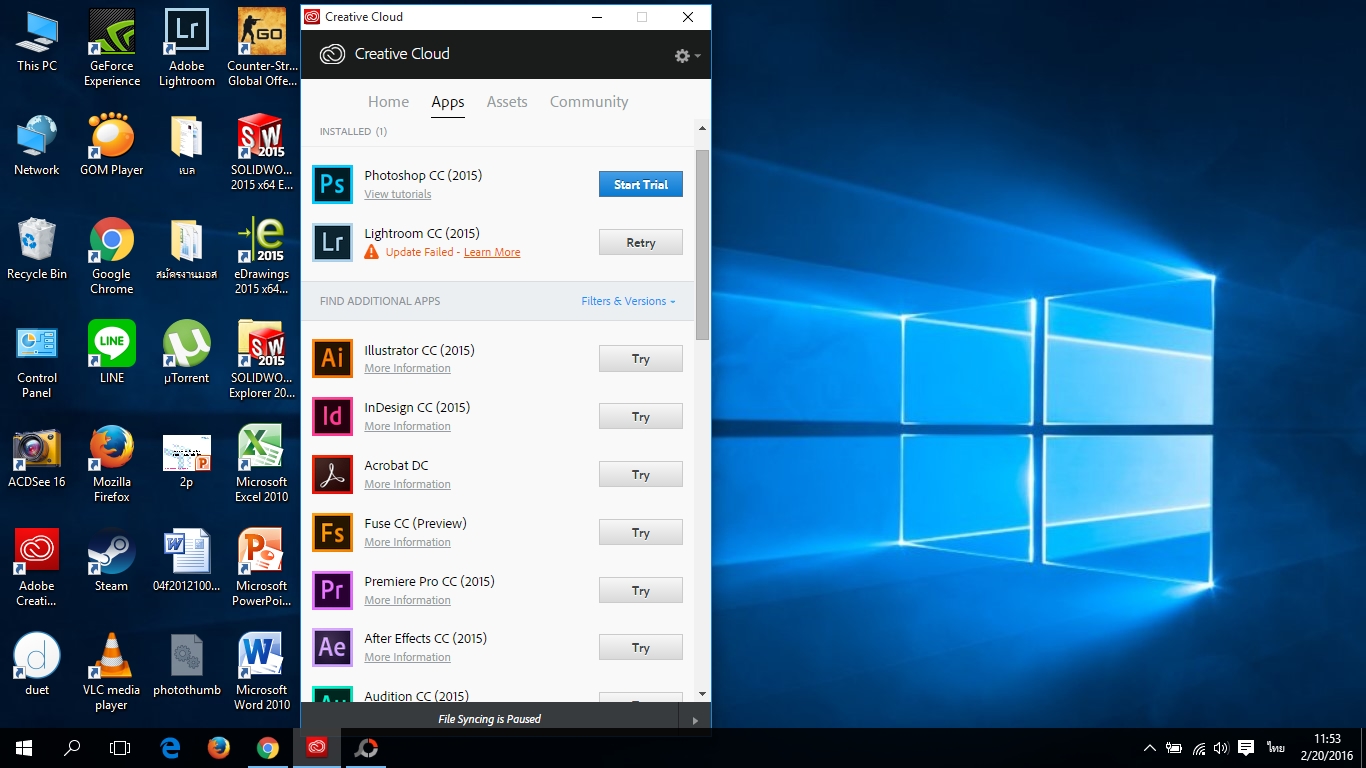Select the Apps tab
The image size is (1366, 768).
[x=448, y=102]
